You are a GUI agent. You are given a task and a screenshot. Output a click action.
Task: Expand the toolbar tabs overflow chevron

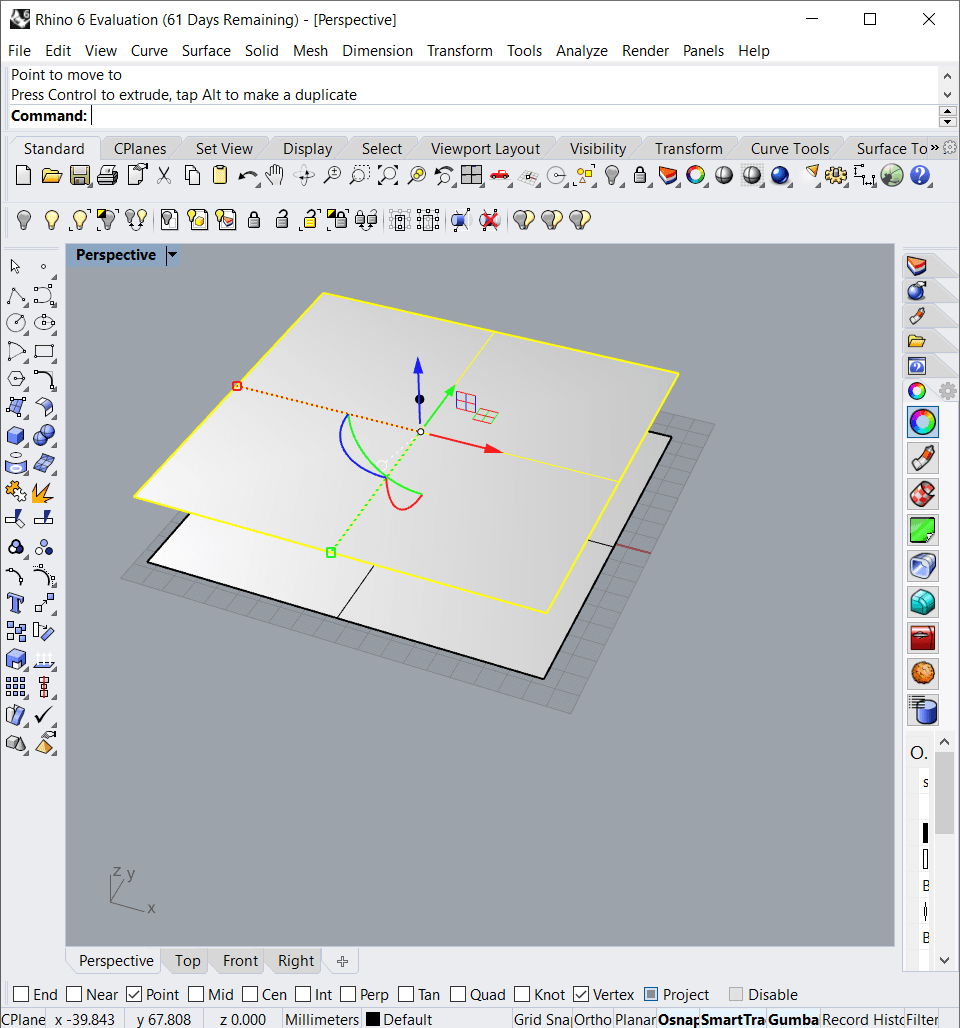(934, 148)
